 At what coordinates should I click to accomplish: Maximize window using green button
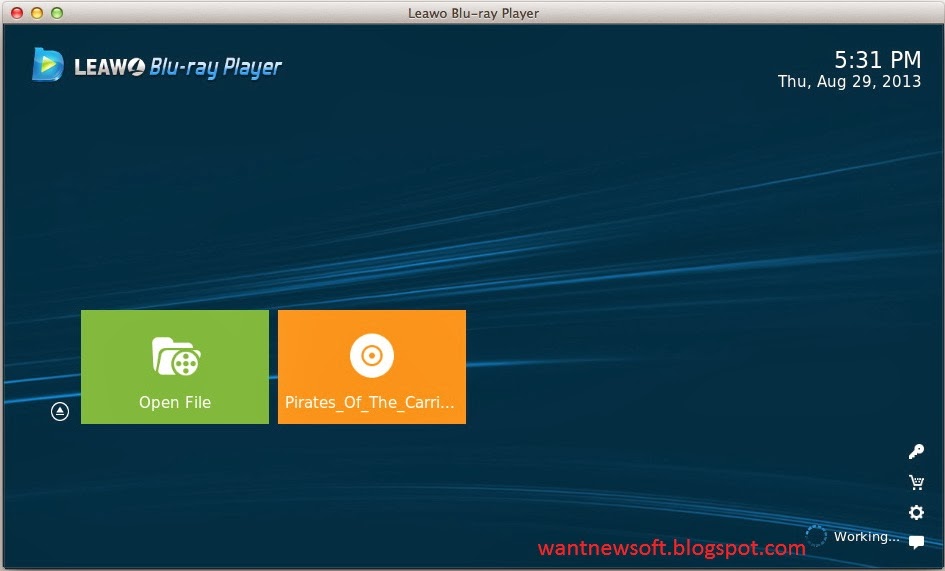(57, 13)
